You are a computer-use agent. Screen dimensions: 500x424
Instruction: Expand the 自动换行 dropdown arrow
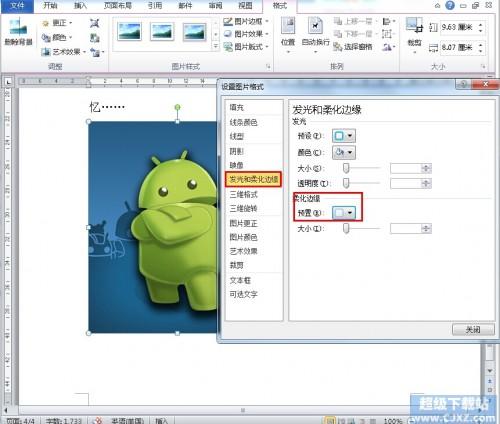click(315, 52)
